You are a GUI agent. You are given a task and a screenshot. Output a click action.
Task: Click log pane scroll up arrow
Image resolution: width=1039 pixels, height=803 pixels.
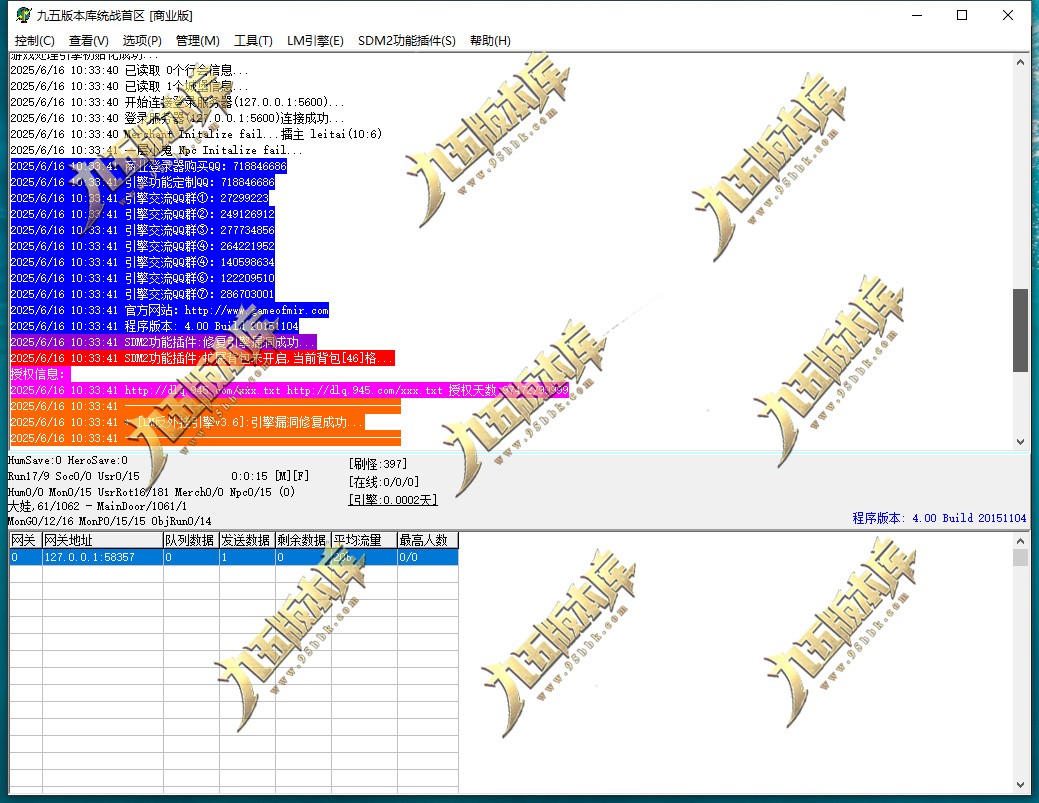[x=1020, y=62]
